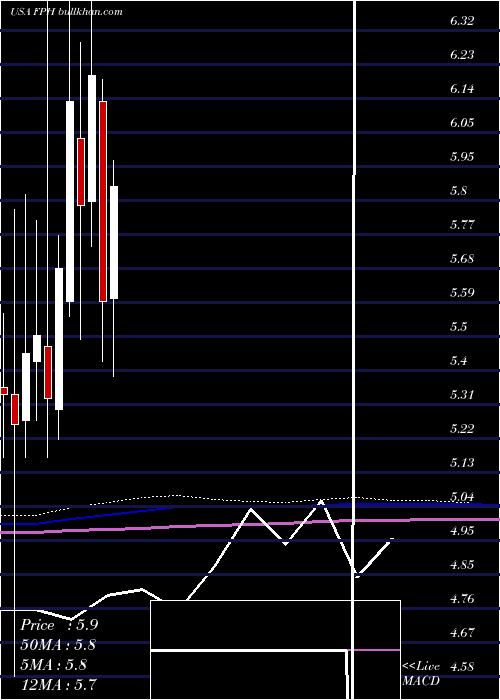Click the 5.13 price axis label
This screenshot has width=500, height=700.
(462, 462)
